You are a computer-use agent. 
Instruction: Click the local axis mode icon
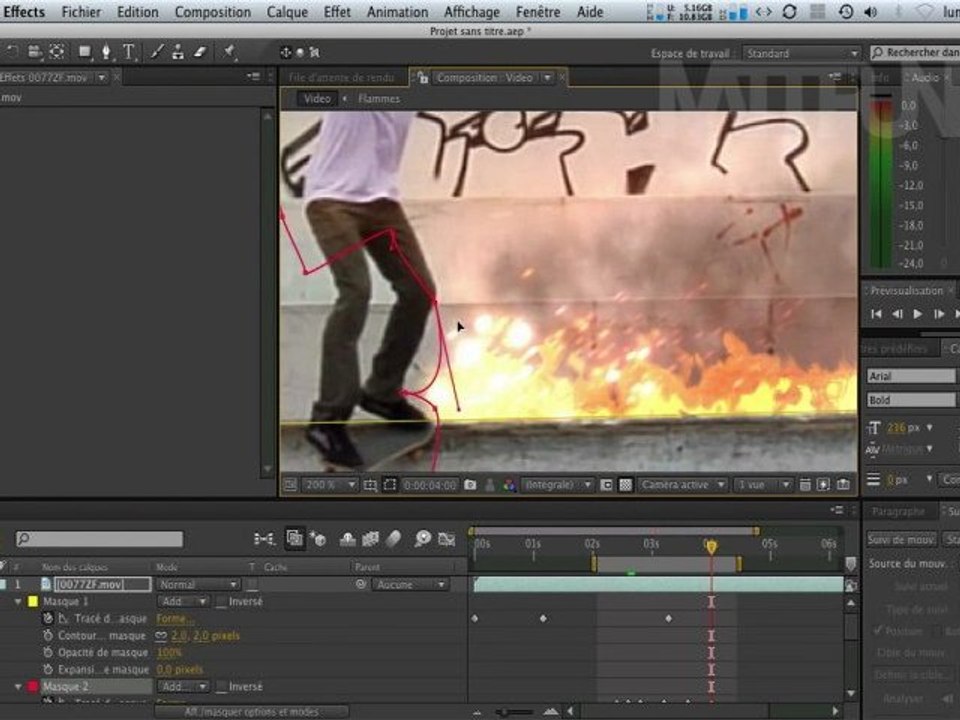point(285,53)
